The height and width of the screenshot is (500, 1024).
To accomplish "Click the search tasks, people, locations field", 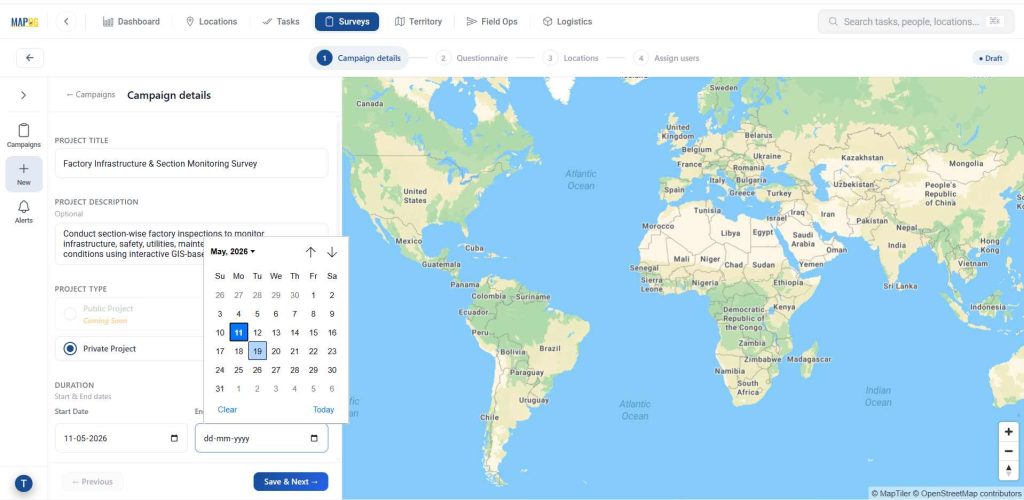I will pyautogui.click(x=916, y=22).
